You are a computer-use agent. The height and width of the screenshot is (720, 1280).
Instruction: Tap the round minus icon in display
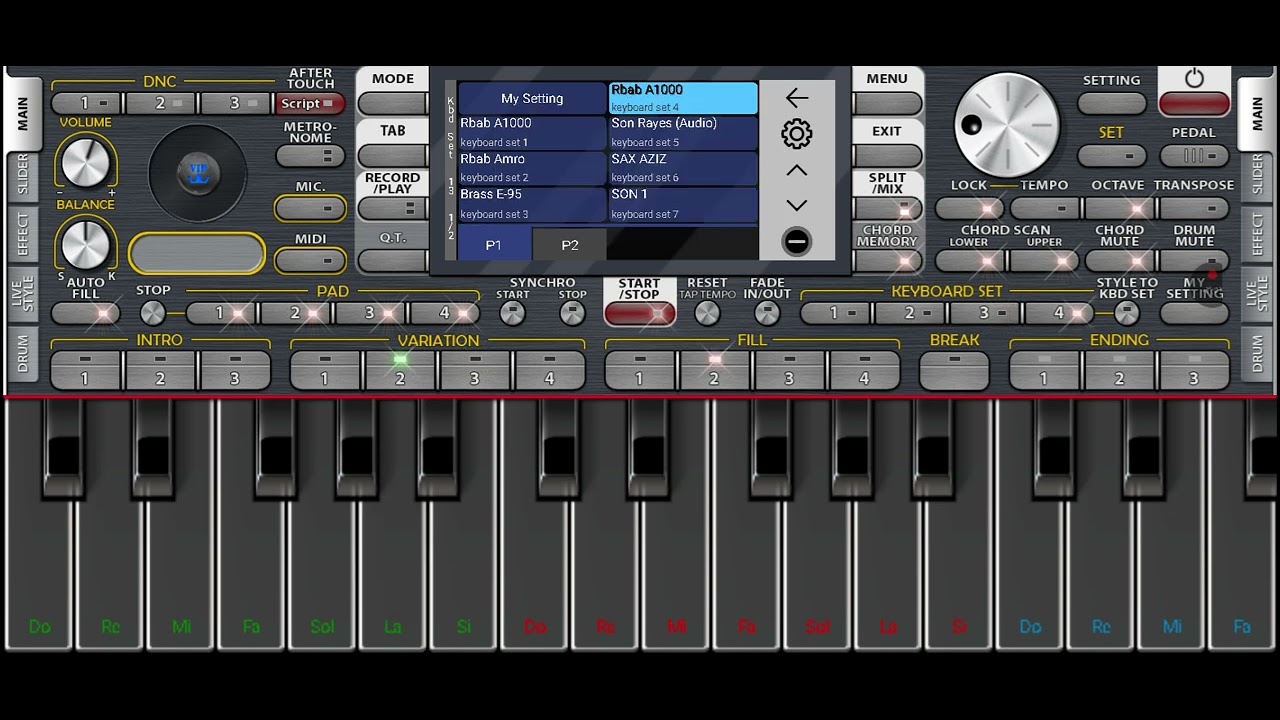tap(797, 242)
